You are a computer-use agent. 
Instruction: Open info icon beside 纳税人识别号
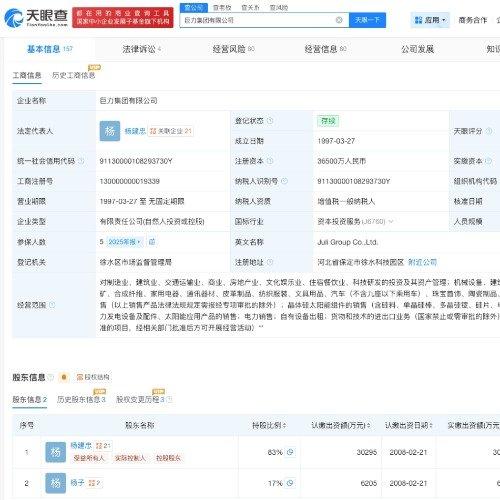click(284, 181)
